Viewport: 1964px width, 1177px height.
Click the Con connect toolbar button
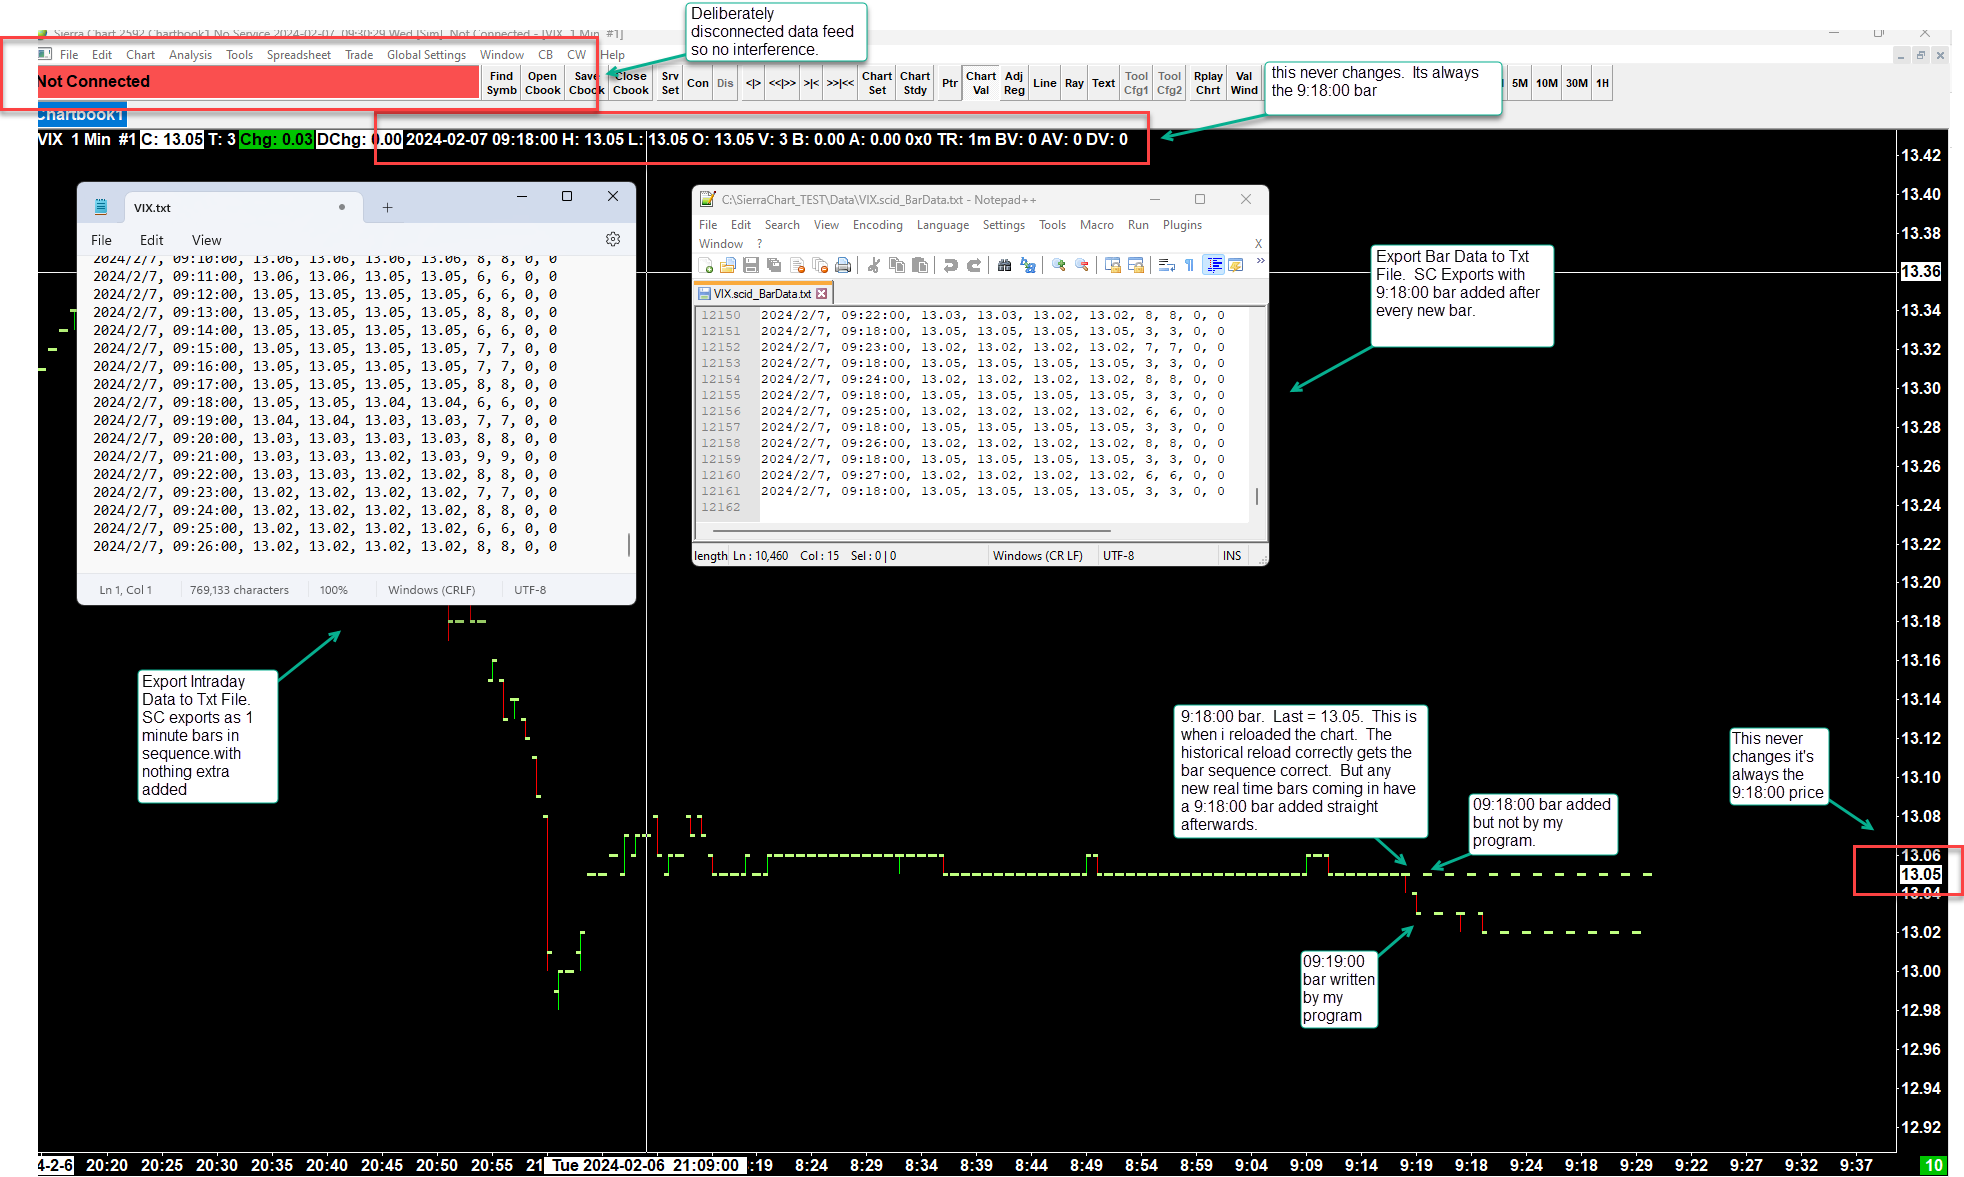tap(698, 83)
